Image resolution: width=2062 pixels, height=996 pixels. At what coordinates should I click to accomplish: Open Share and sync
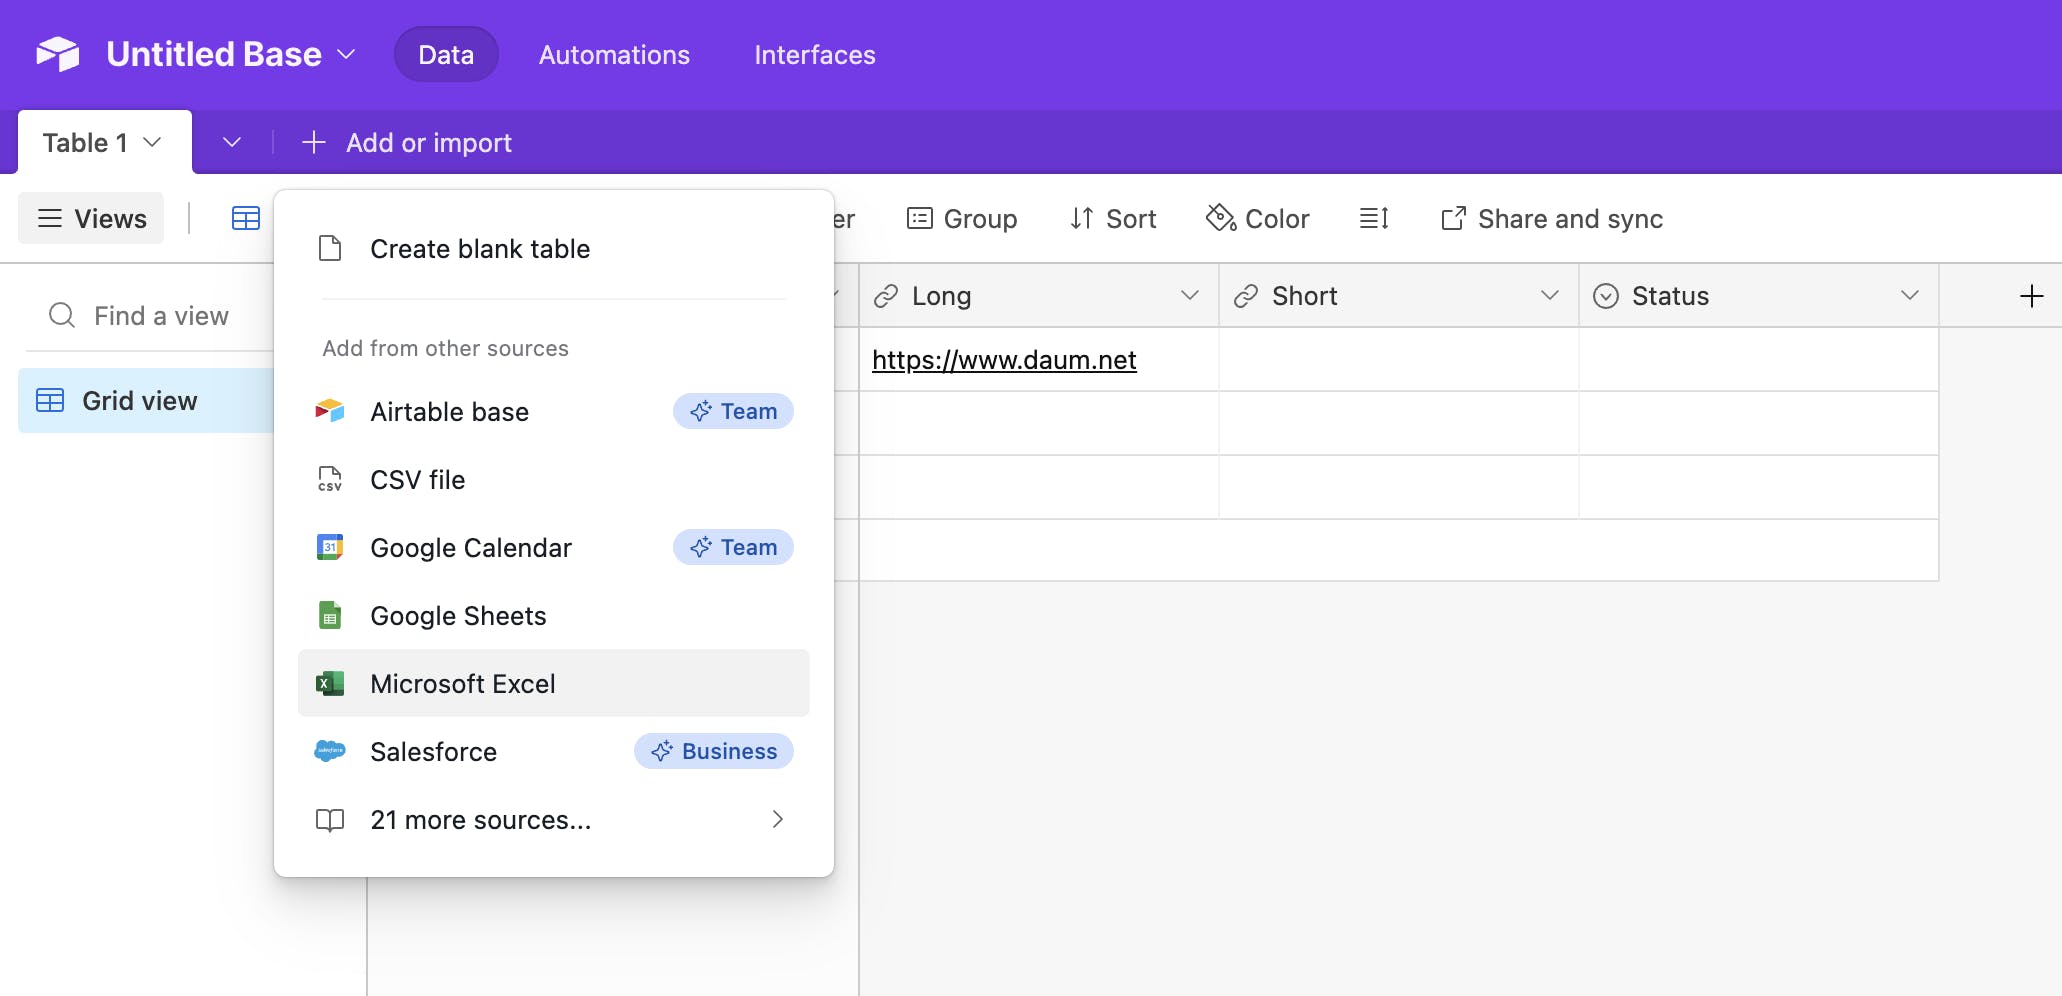coord(1552,218)
